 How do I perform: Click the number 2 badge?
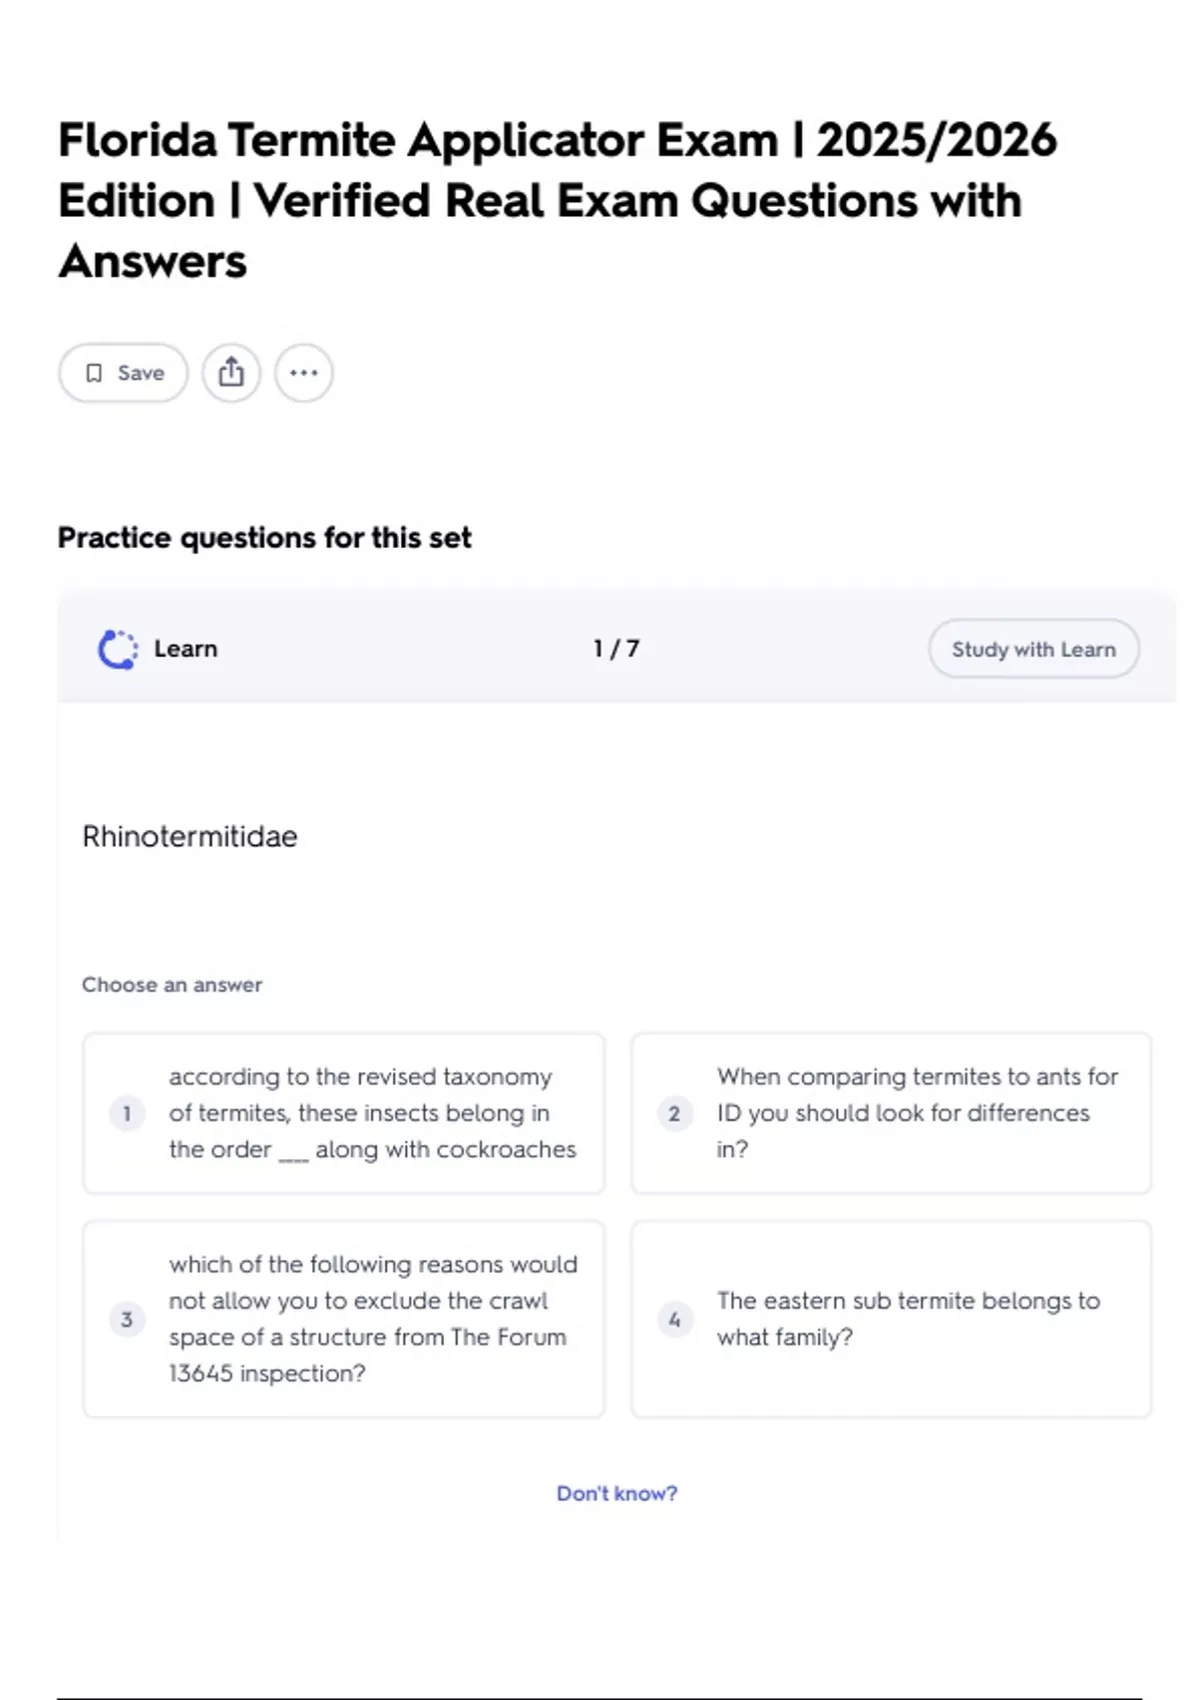(675, 1113)
